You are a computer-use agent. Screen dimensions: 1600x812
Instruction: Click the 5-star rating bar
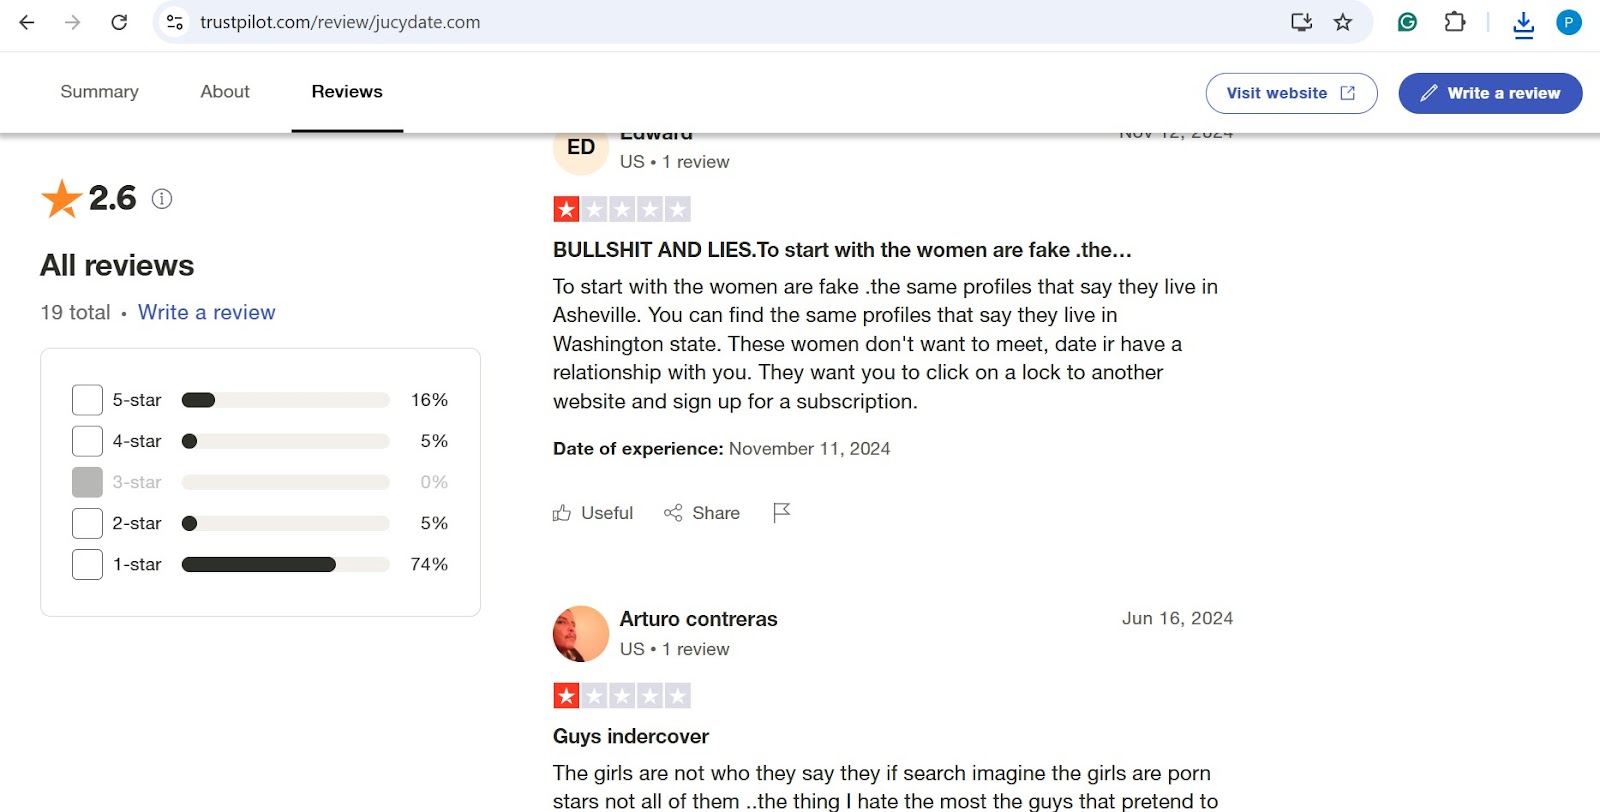pyautogui.click(x=285, y=400)
